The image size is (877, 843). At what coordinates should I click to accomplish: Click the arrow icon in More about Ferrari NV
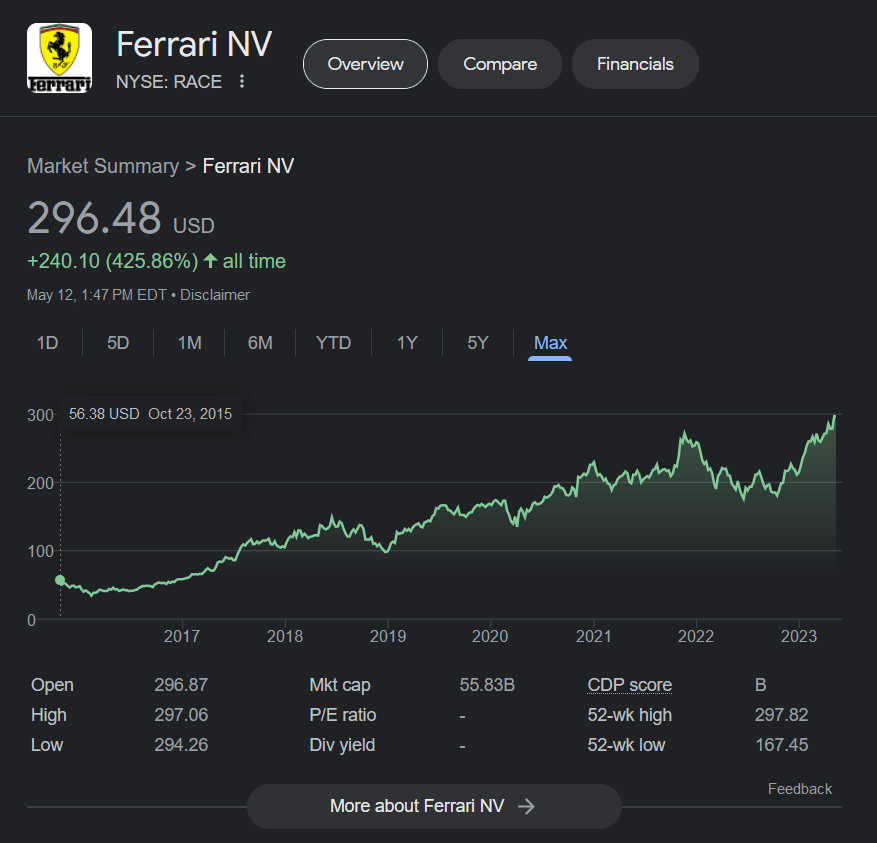click(x=526, y=806)
